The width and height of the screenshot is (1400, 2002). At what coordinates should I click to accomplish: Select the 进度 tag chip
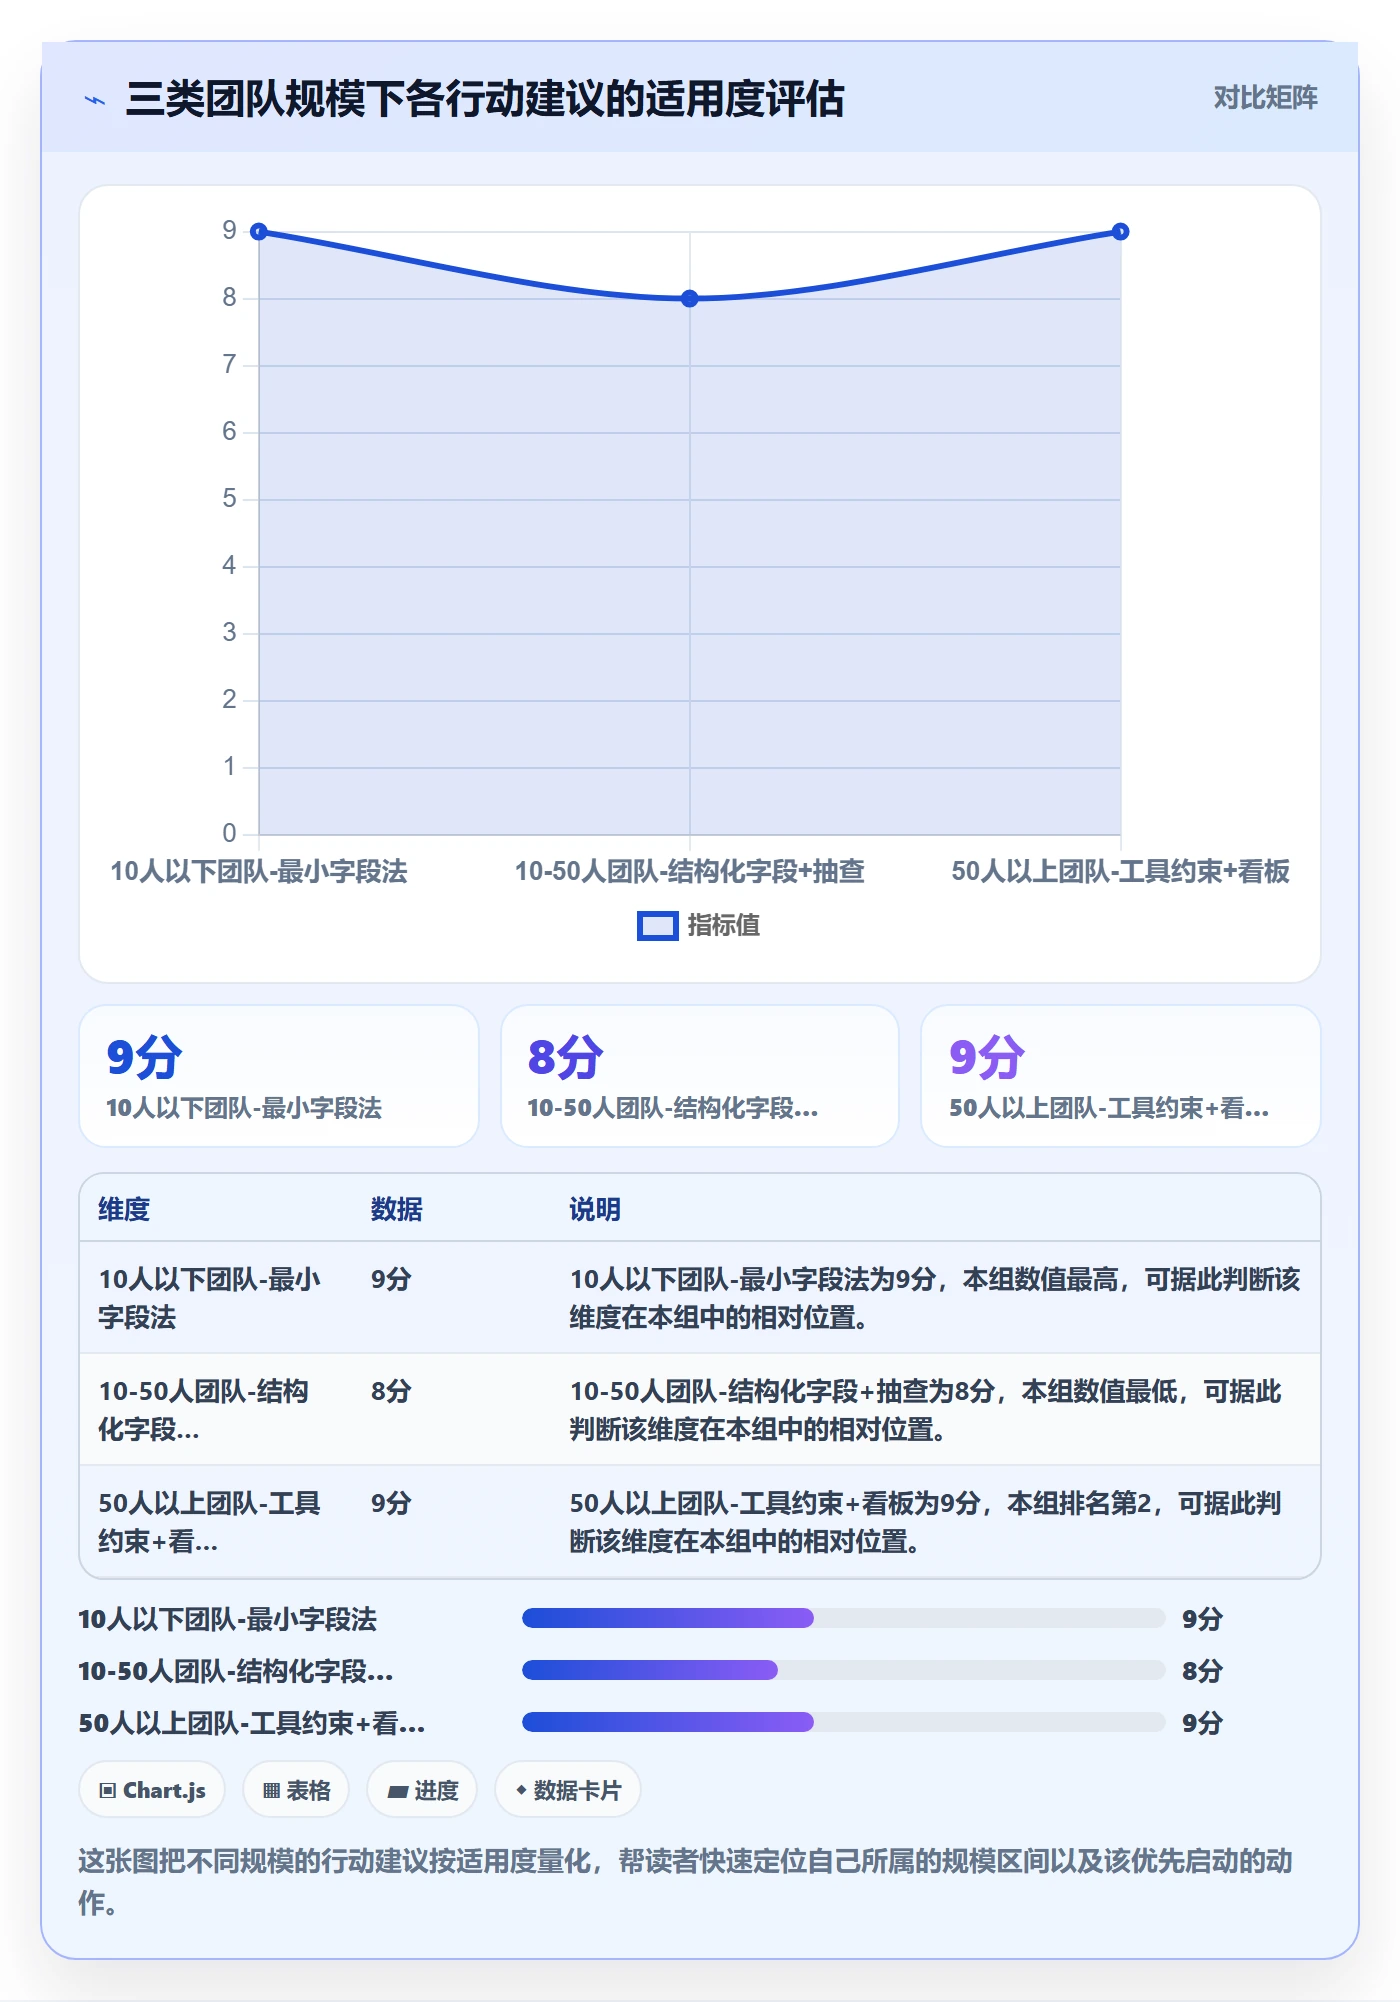[x=422, y=1790]
